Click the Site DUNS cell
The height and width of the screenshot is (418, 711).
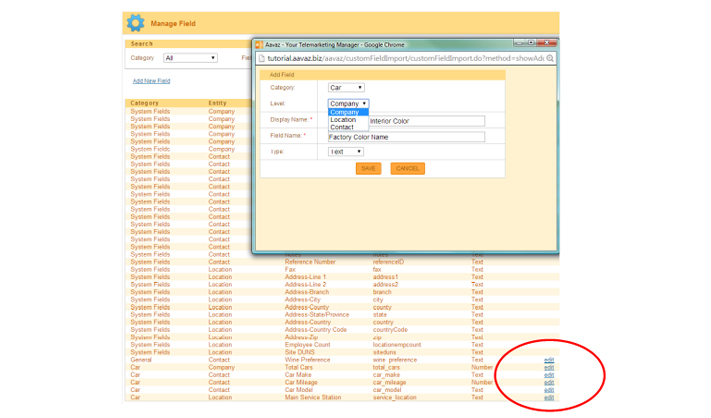(x=300, y=352)
